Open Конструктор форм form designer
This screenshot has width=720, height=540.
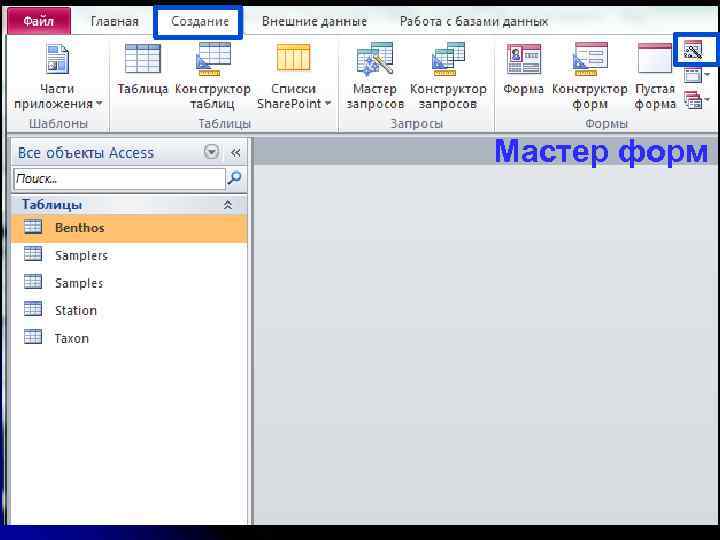tap(590, 76)
